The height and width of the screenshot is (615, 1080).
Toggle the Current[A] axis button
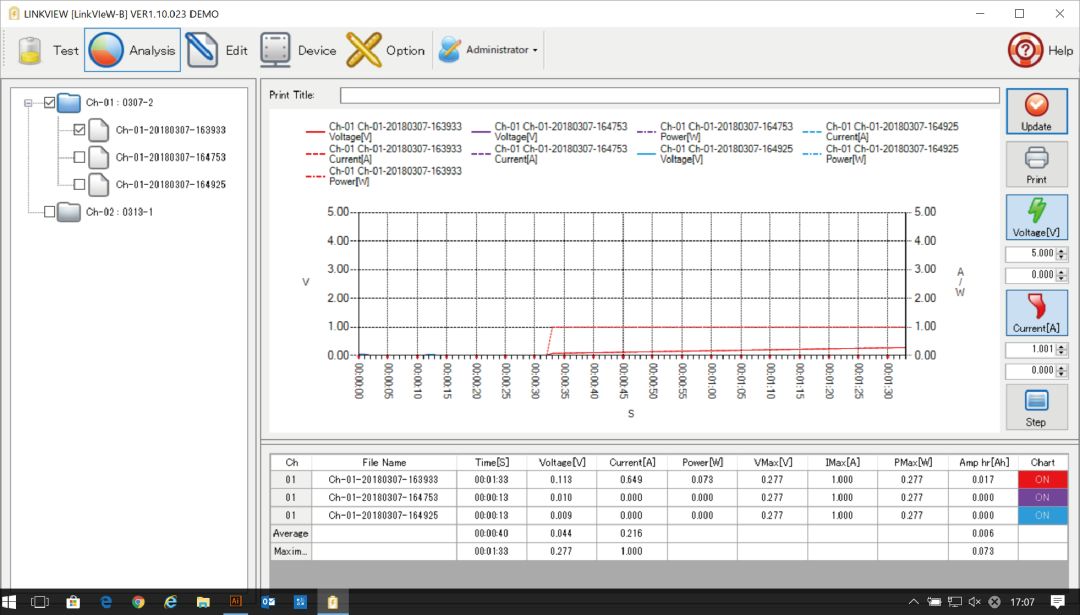[x=1037, y=312]
